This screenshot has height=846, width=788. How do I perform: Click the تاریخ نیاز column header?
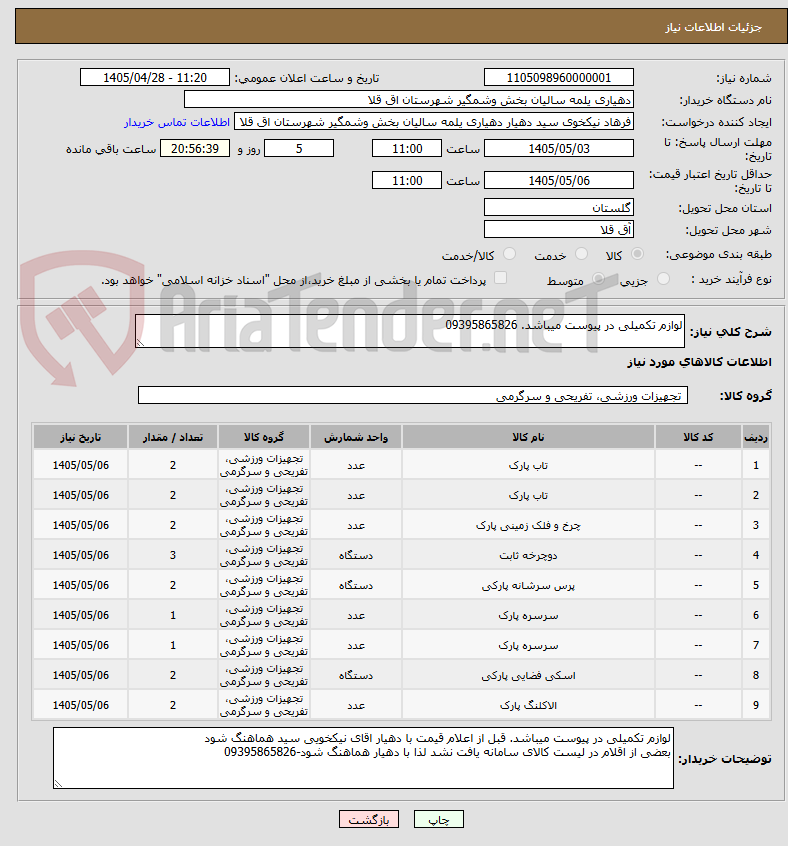(x=80, y=437)
